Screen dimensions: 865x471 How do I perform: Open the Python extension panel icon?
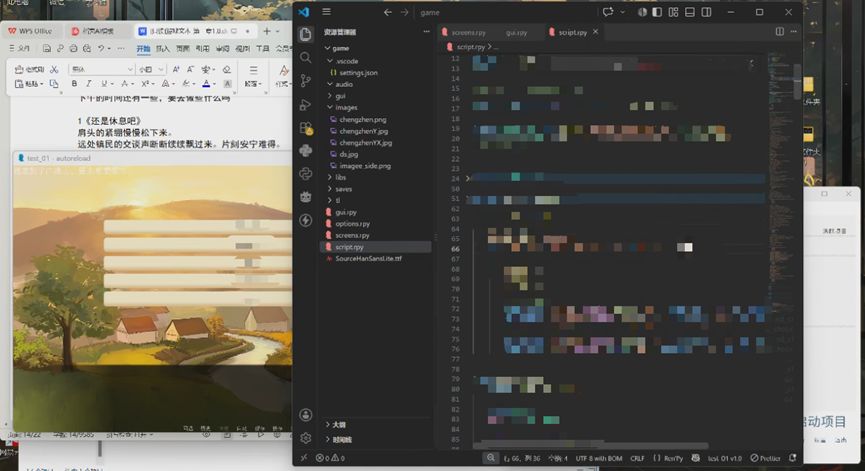pos(306,151)
